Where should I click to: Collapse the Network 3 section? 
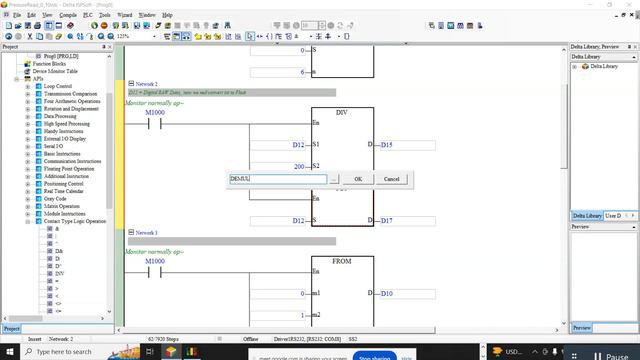[x=131, y=232]
